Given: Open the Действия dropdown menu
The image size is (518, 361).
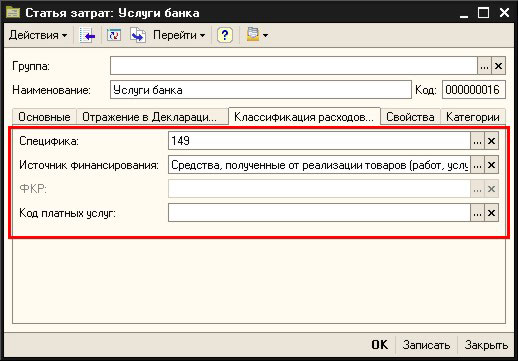Looking at the screenshot, I should (38, 35).
